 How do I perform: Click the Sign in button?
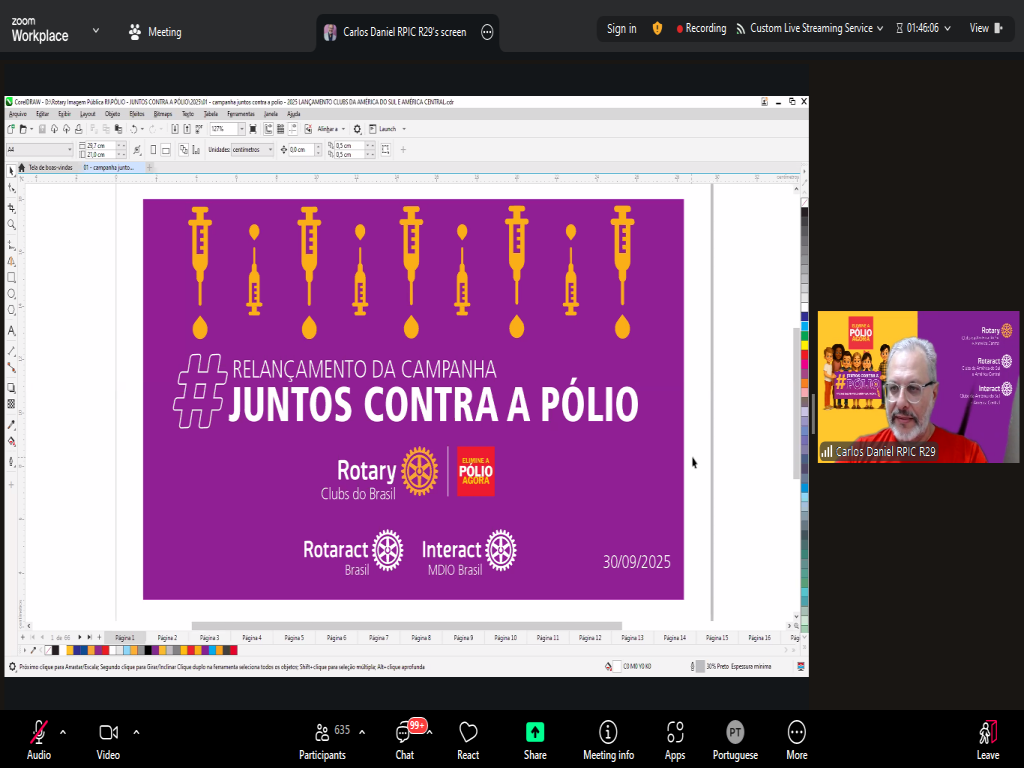tap(621, 28)
